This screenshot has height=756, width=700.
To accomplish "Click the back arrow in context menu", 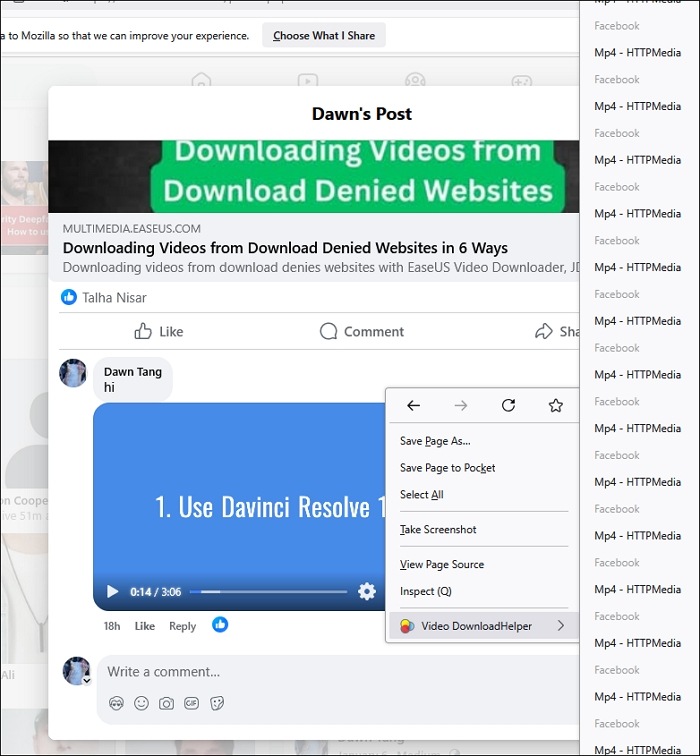I will click(x=413, y=405).
